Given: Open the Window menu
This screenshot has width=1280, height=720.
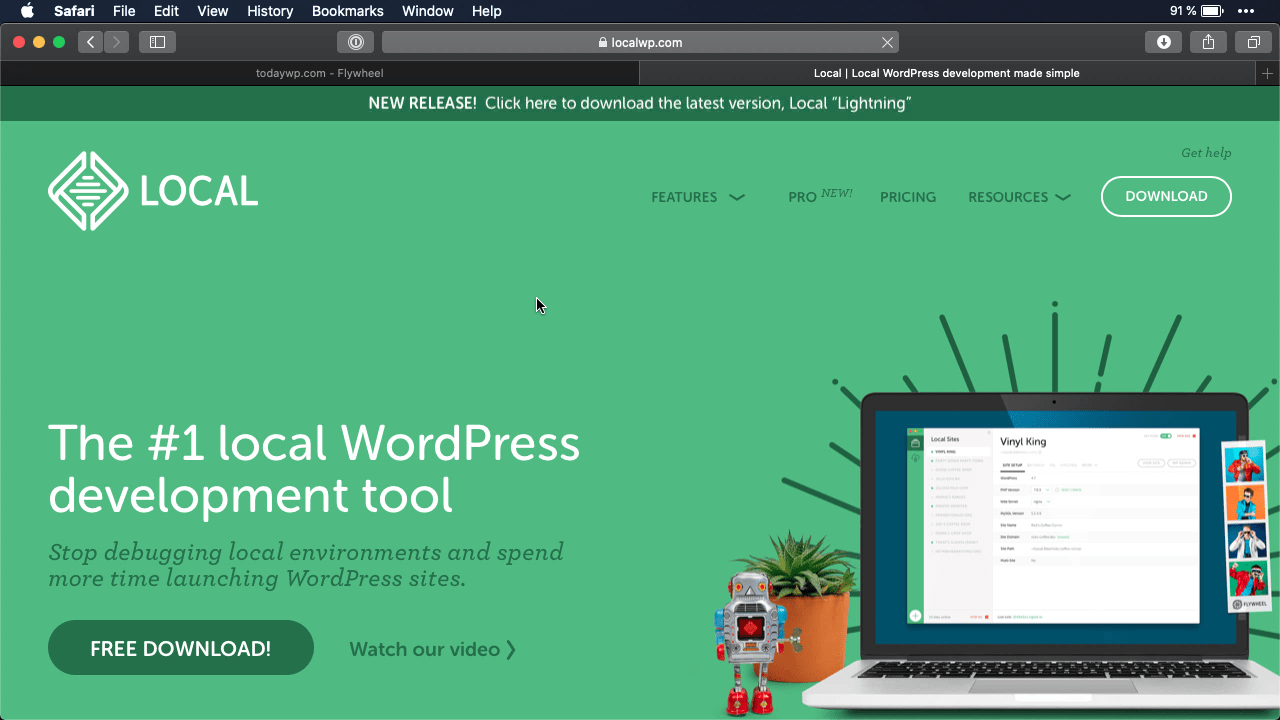Looking at the screenshot, I should [426, 11].
